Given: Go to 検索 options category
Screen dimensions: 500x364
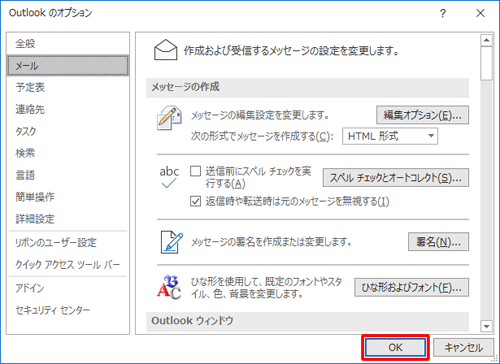Looking at the screenshot, I should pyautogui.click(x=68, y=153).
